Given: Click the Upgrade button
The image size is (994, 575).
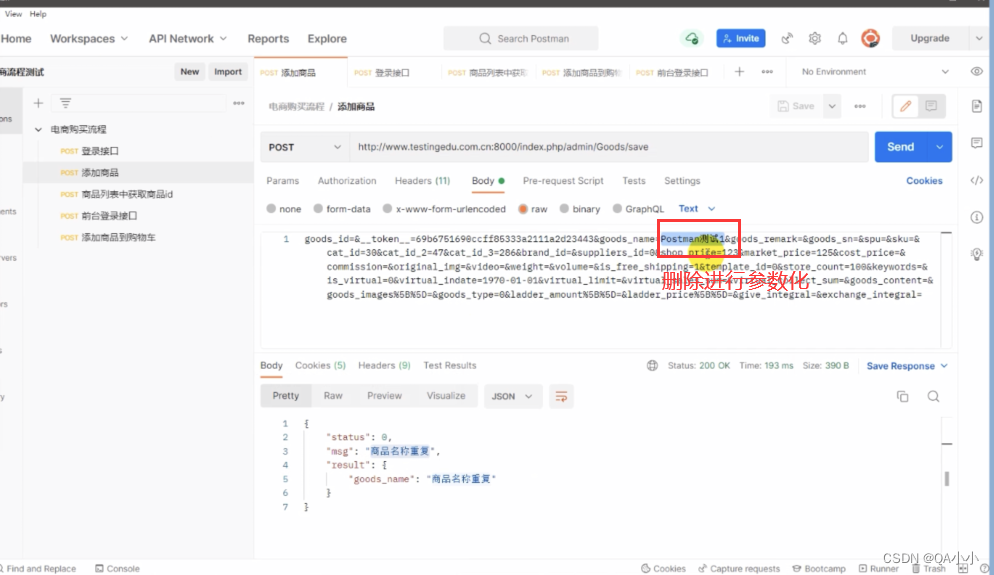Looking at the screenshot, I should click(930, 39).
